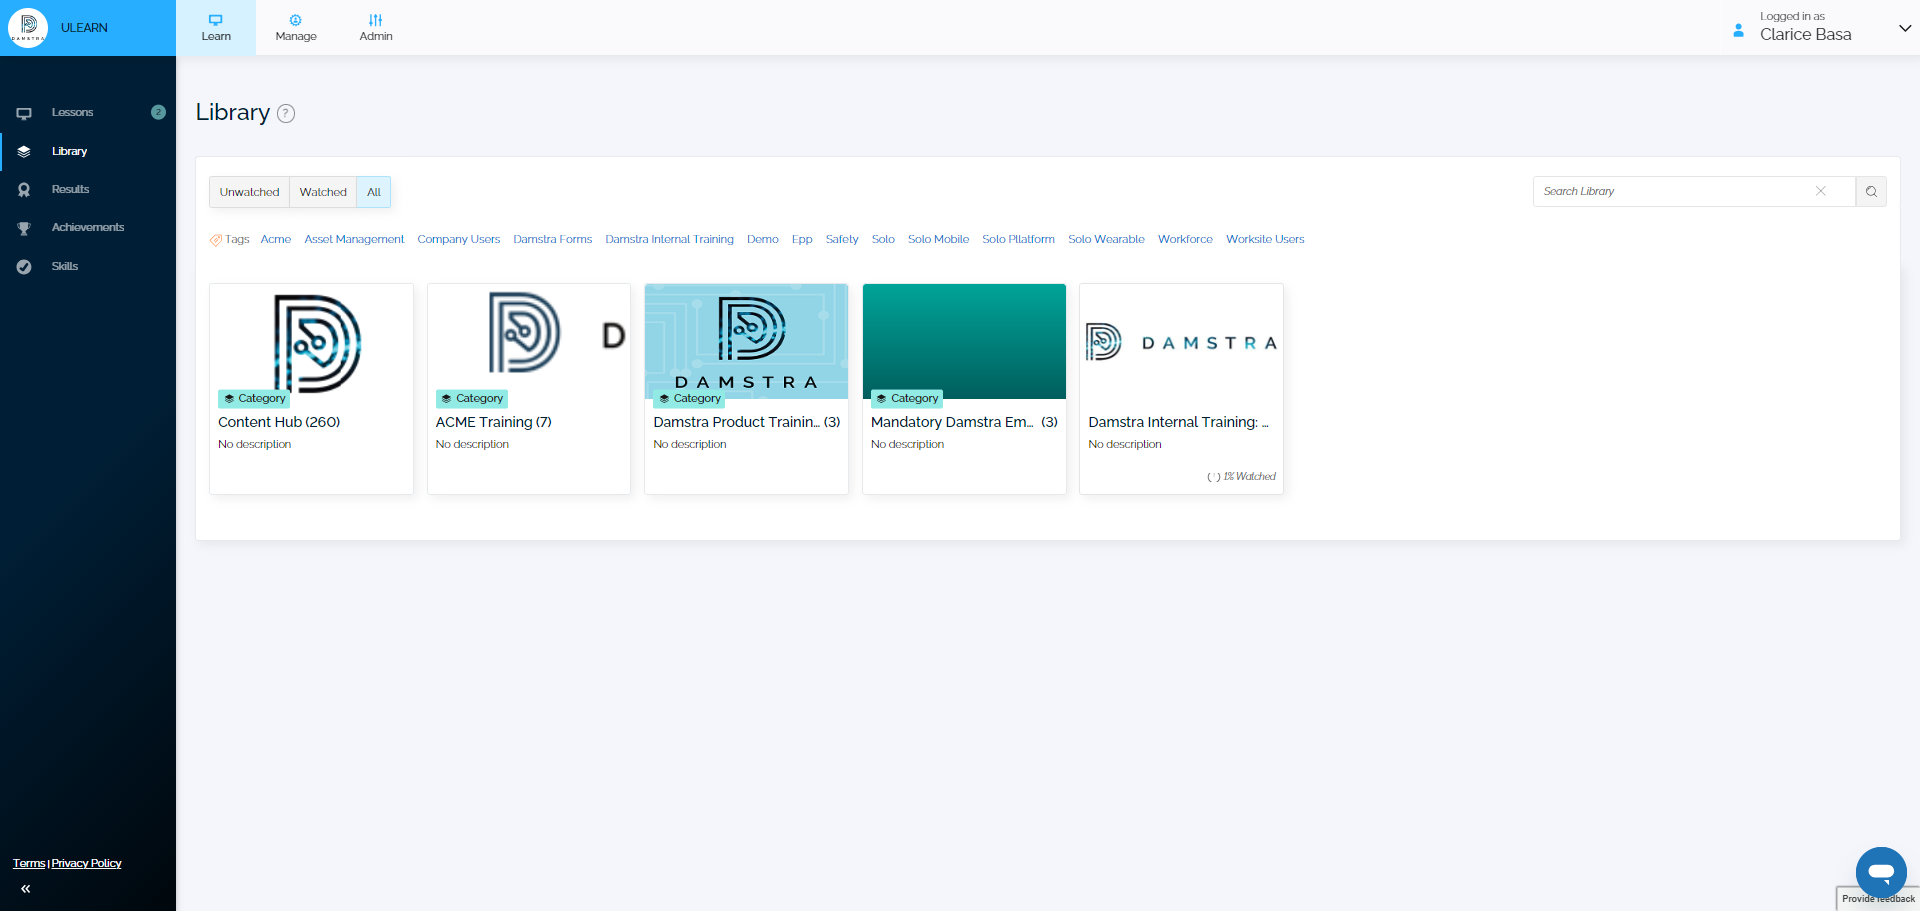
Task: Select the All filter button
Action: 374,192
